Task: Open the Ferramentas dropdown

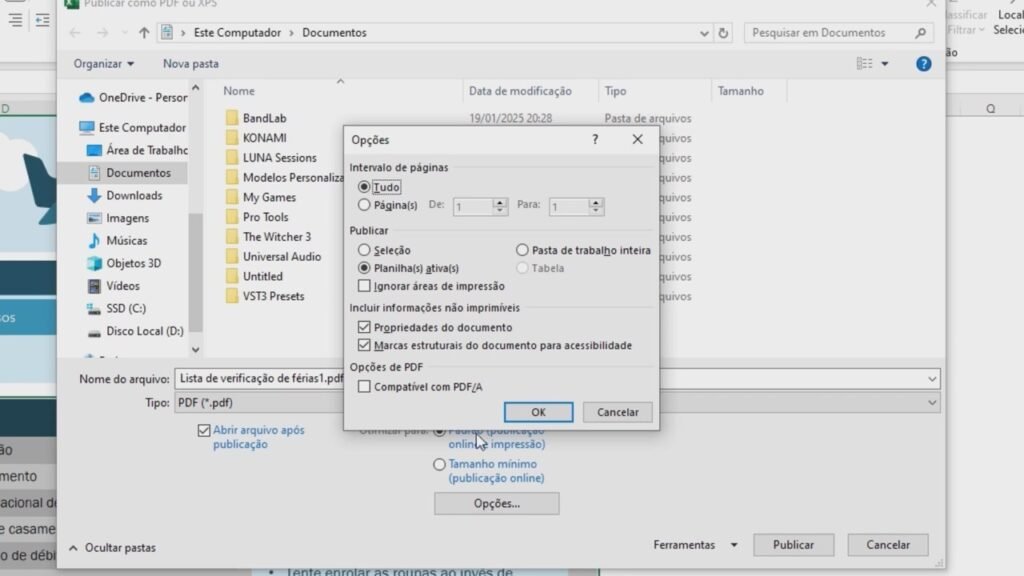Action: pos(695,545)
